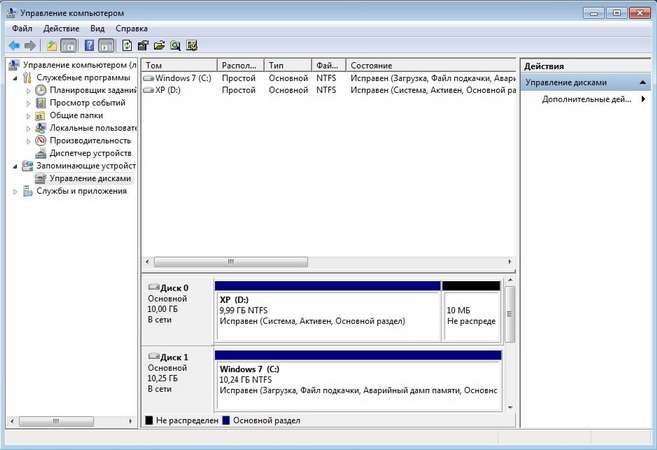This screenshot has height=450, width=657.
Task: Click the Локальные пользователи icon
Action: [x=41, y=128]
